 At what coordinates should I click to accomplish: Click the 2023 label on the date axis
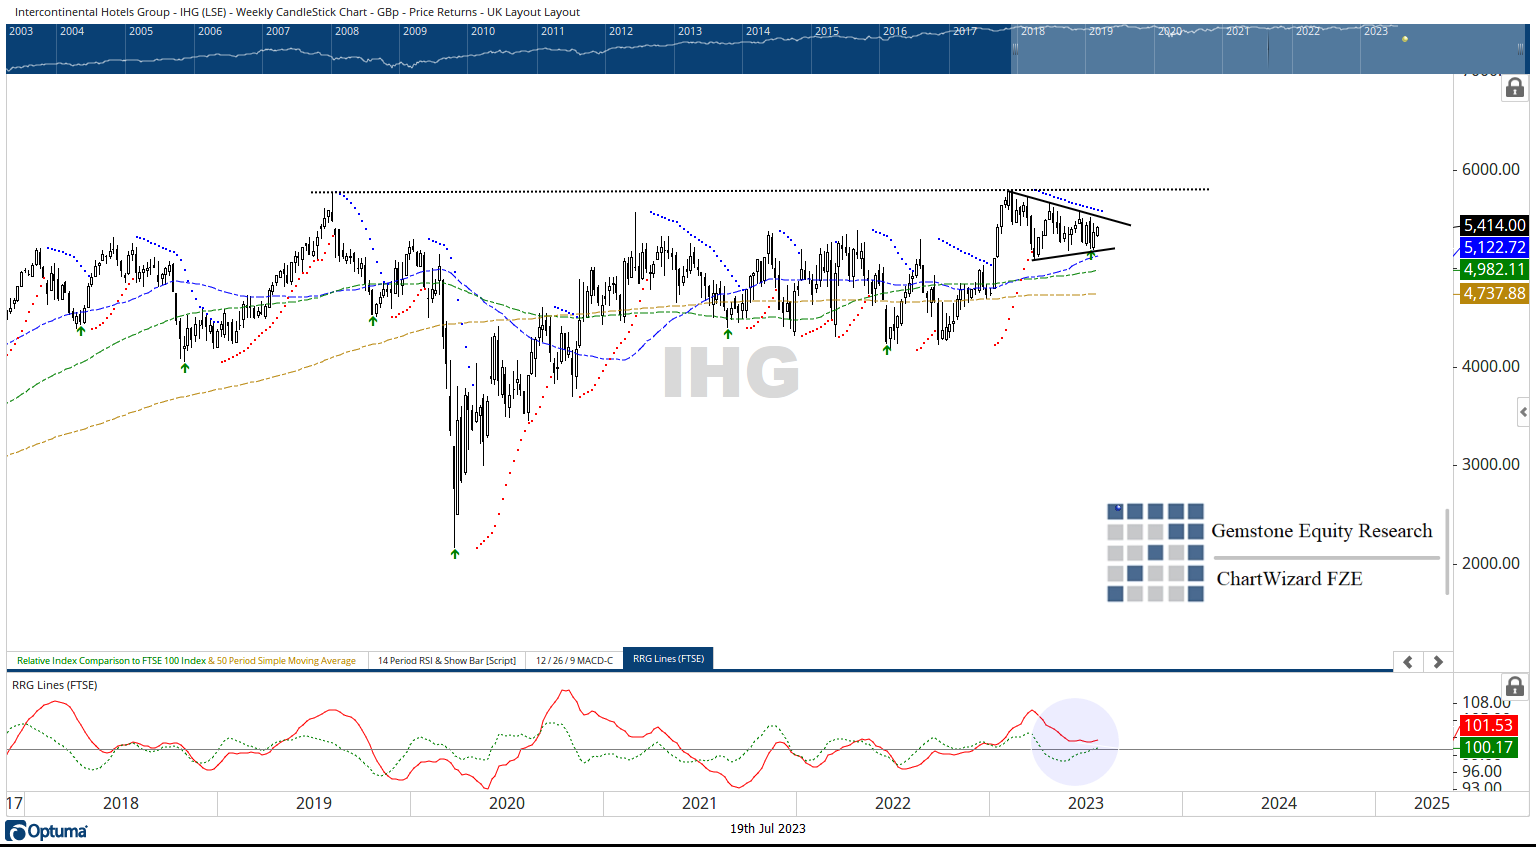coord(1086,803)
